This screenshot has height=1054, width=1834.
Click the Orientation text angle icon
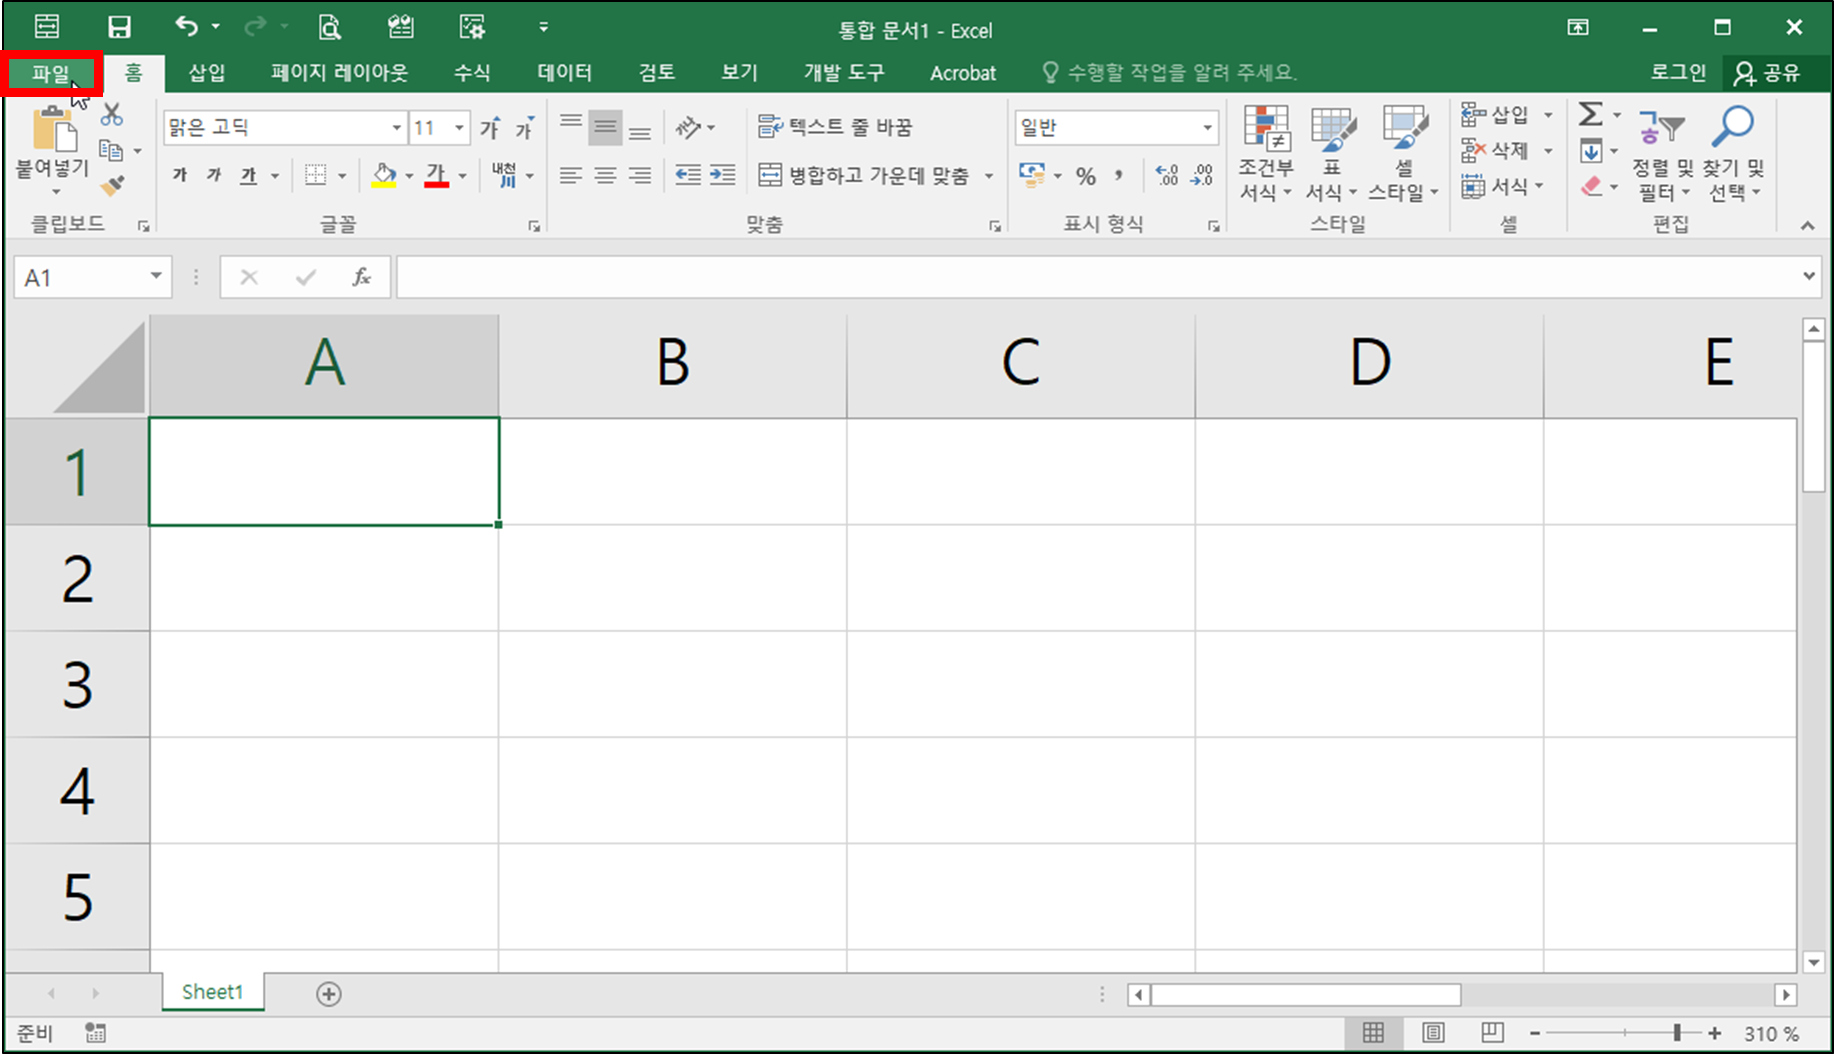[x=689, y=127]
